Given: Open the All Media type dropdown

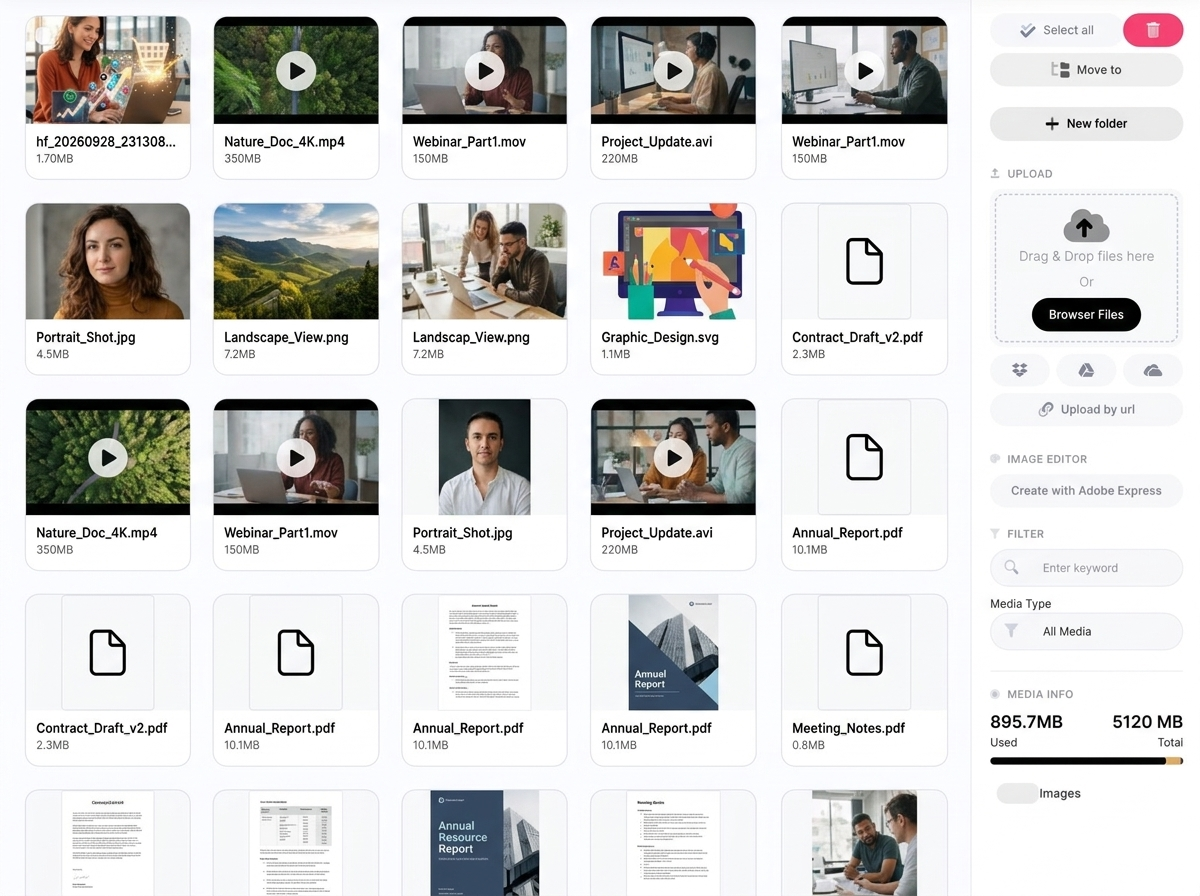Looking at the screenshot, I should pos(1086,632).
